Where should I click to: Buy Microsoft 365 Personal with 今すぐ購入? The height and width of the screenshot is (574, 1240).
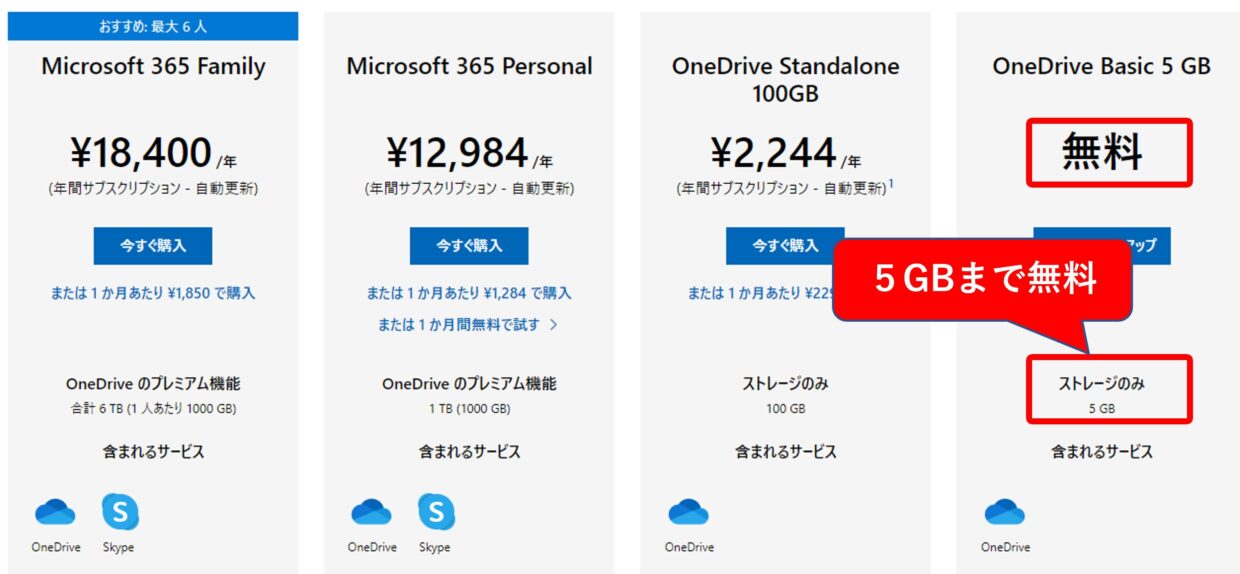coord(469,245)
